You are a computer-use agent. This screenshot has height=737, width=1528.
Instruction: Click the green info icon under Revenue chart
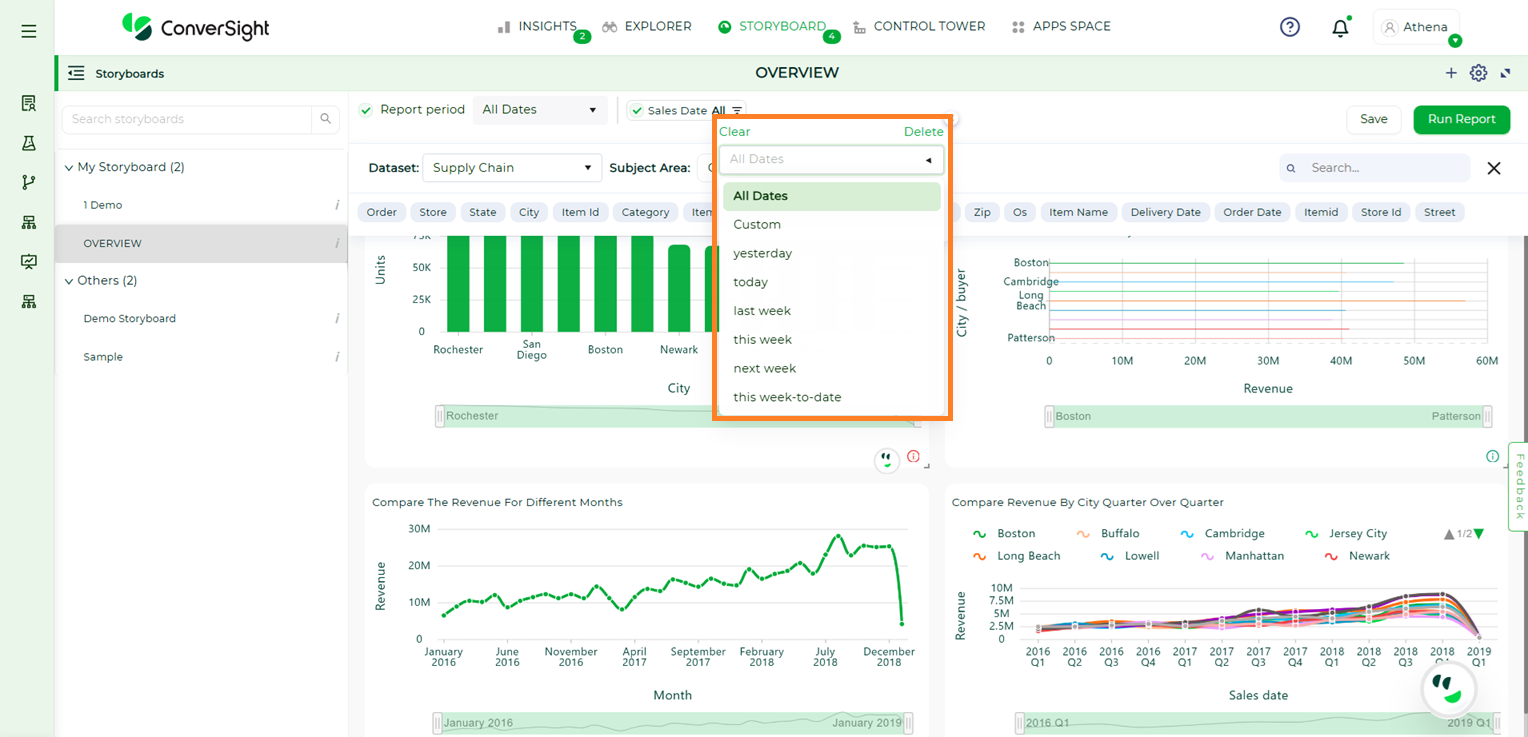[x=1492, y=456]
